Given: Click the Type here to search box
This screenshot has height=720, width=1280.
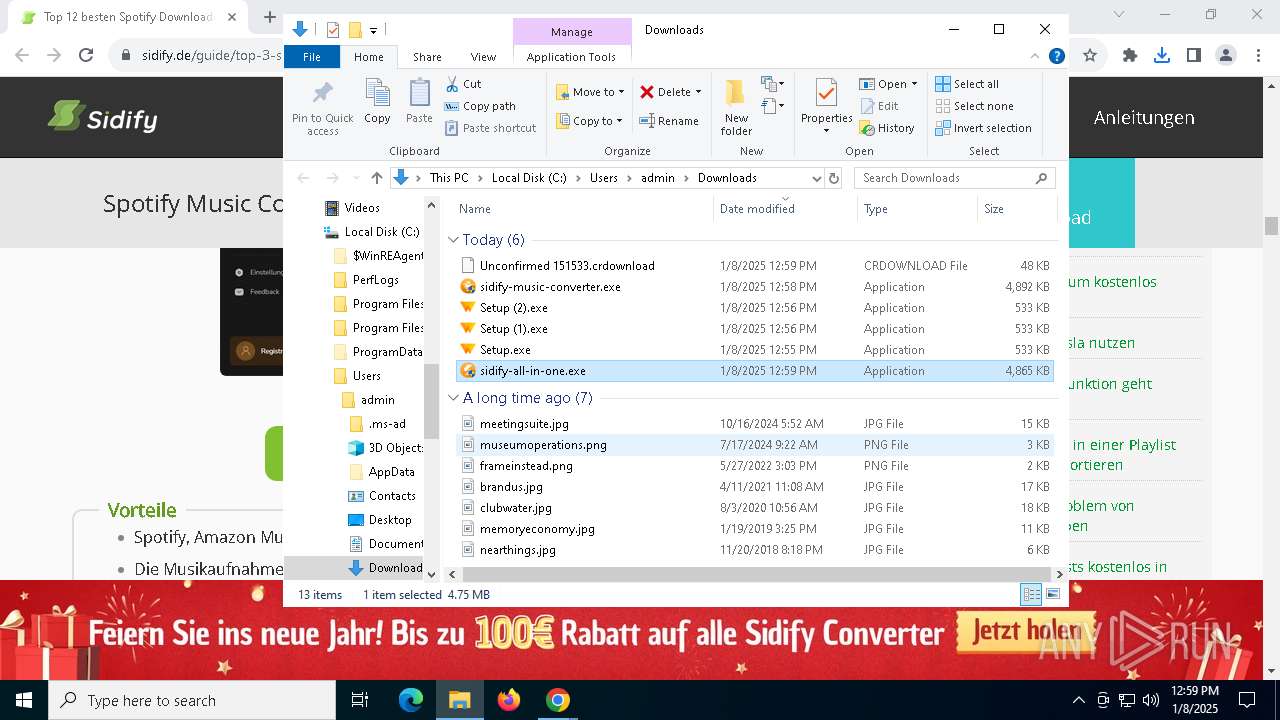Looking at the screenshot, I should click(192, 700).
